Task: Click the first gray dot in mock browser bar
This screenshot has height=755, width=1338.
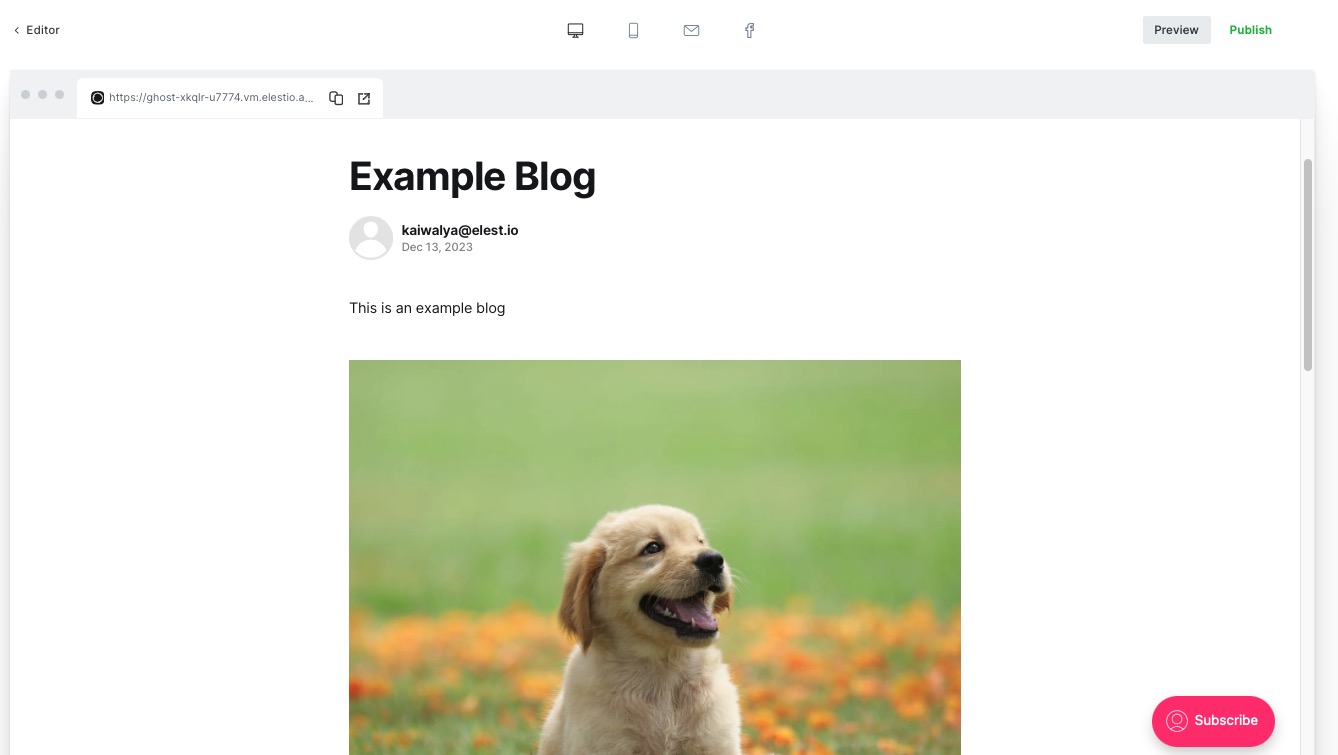Action: pos(25,95)
